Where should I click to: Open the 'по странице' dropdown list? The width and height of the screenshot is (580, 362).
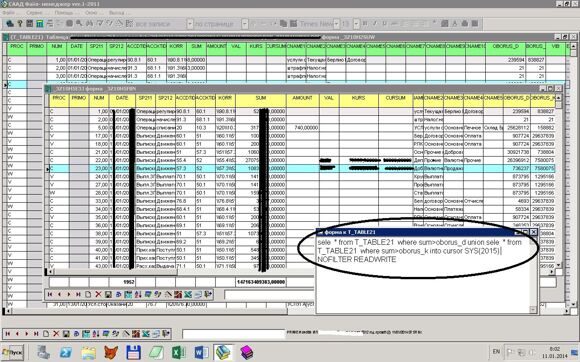tap(245, 24)
